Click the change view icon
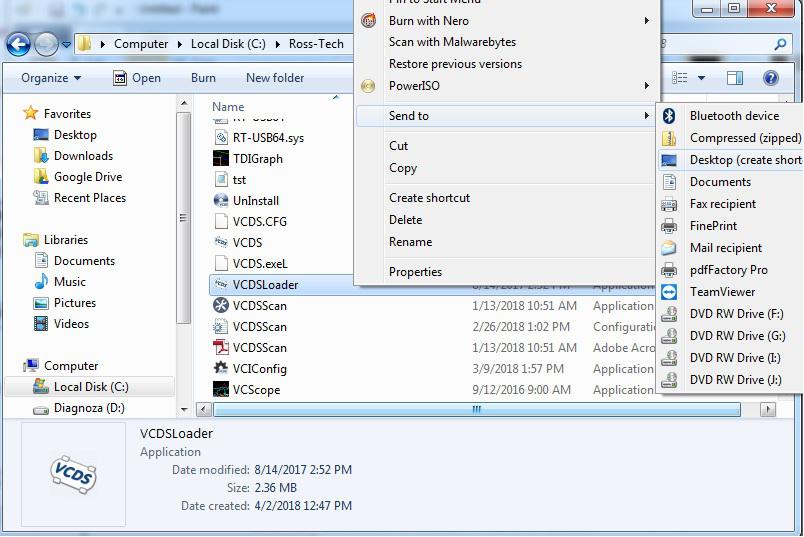This screenshot has width=804, height=537. point(679,78)
